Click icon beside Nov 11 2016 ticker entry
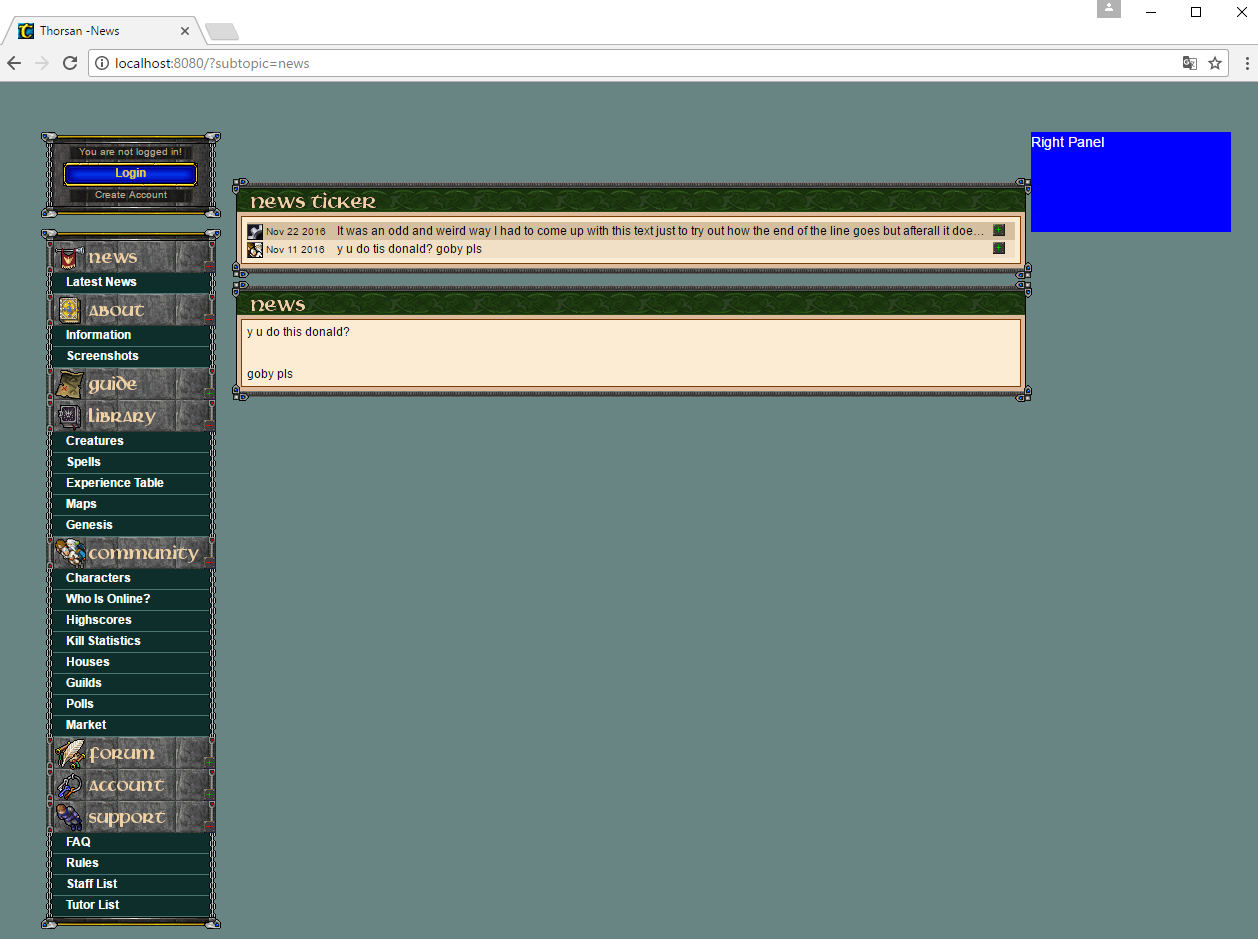The width and height of the screenshot is (1258, 939). [255, 250]
